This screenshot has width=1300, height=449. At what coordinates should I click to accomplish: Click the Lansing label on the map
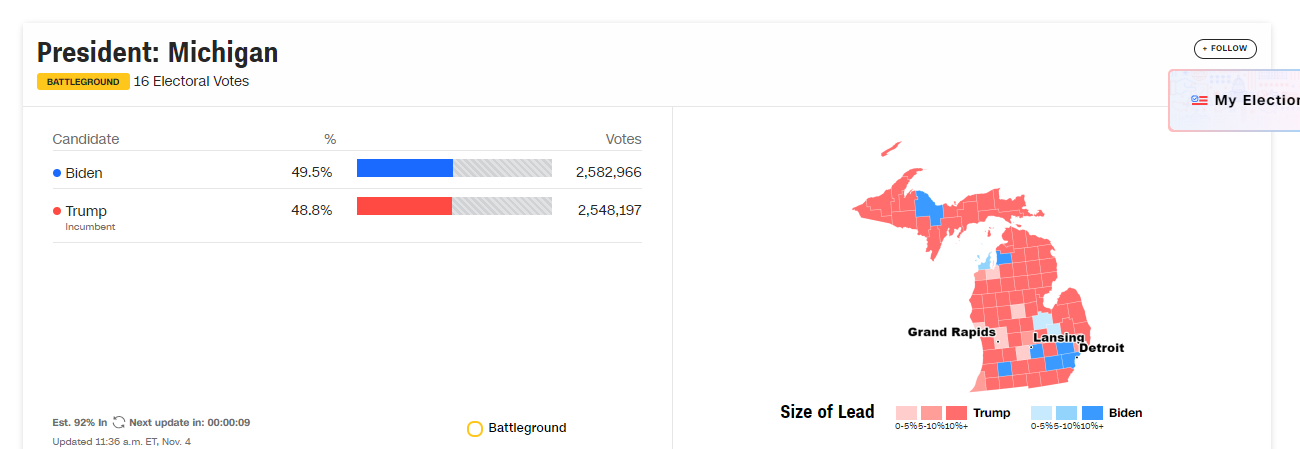coord(1058,337)
